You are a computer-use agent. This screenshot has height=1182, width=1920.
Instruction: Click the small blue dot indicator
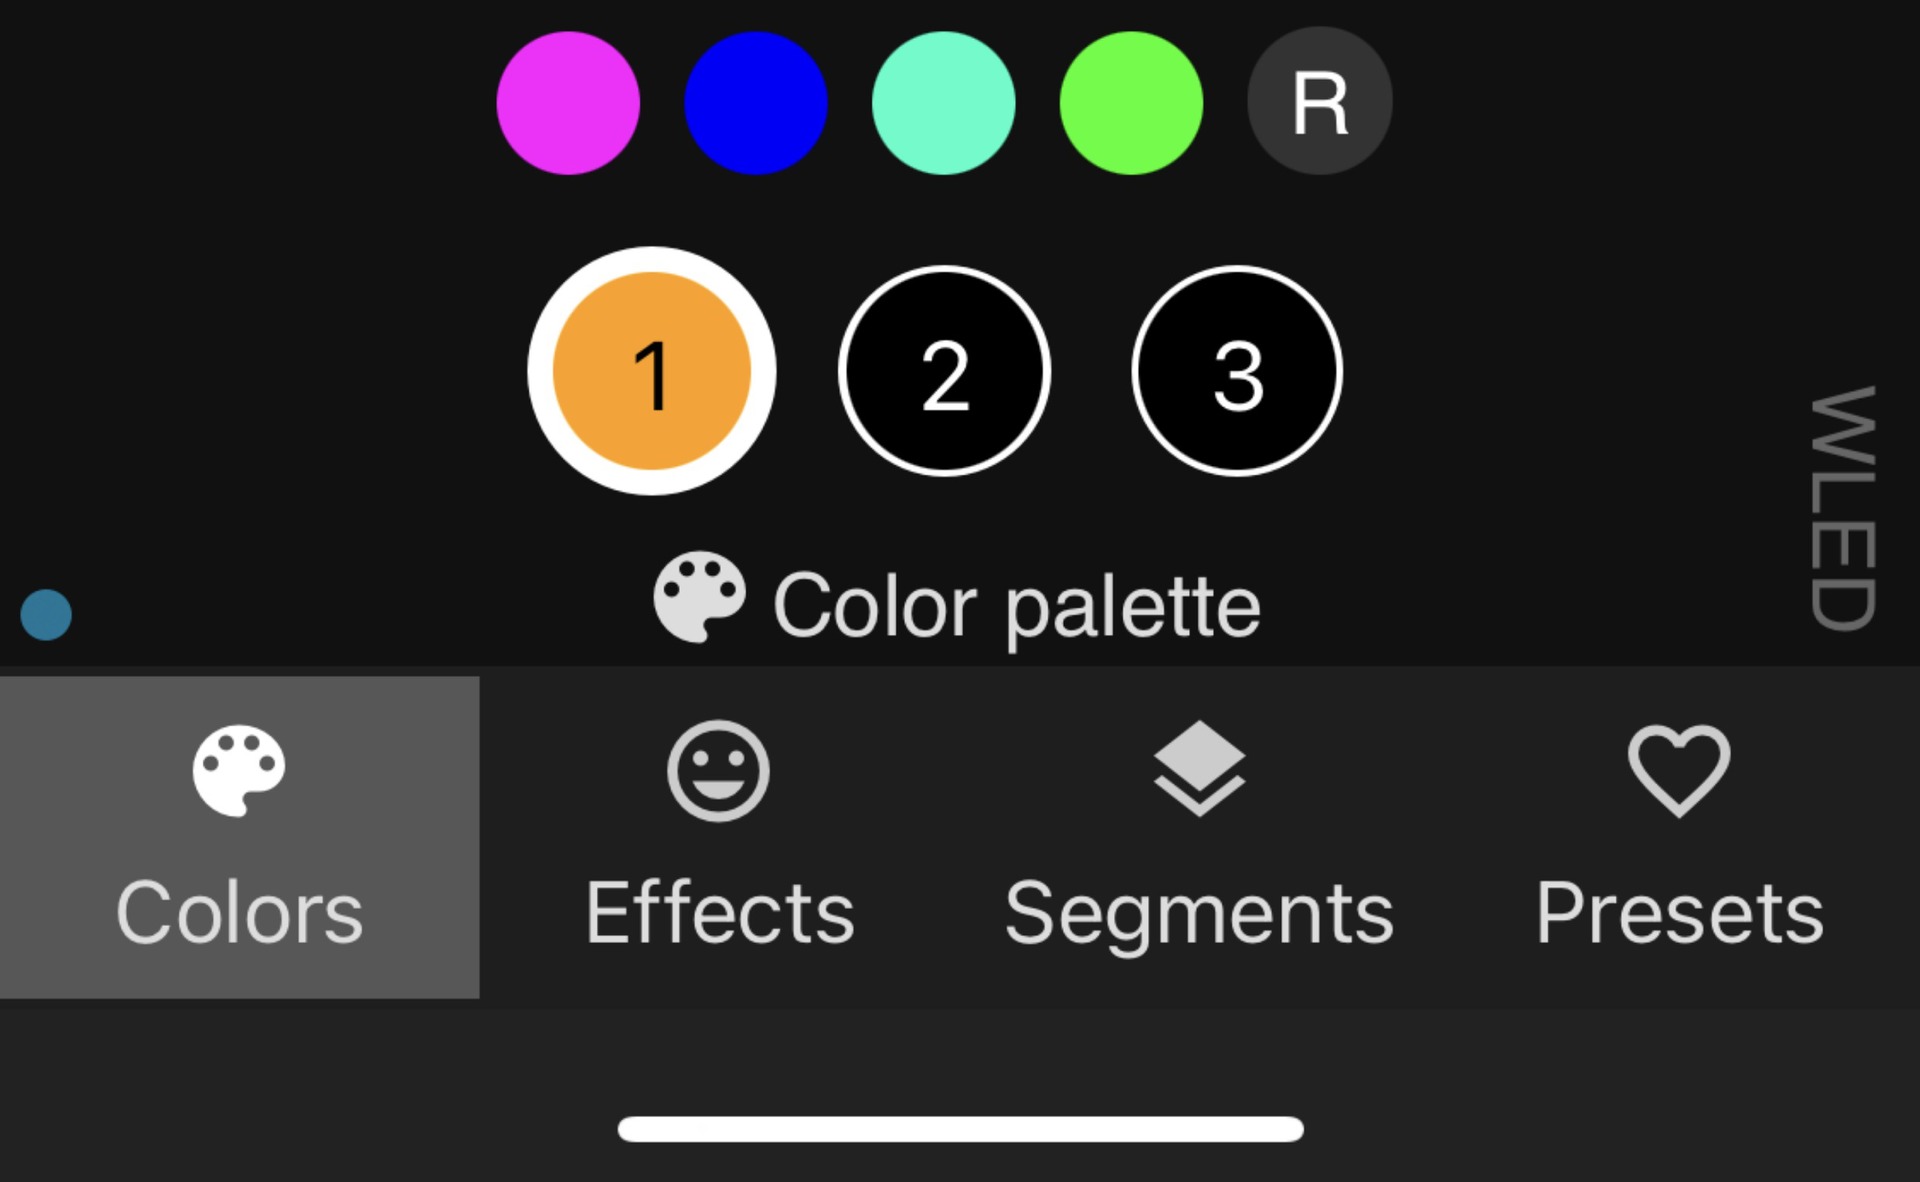click(46, 614)
